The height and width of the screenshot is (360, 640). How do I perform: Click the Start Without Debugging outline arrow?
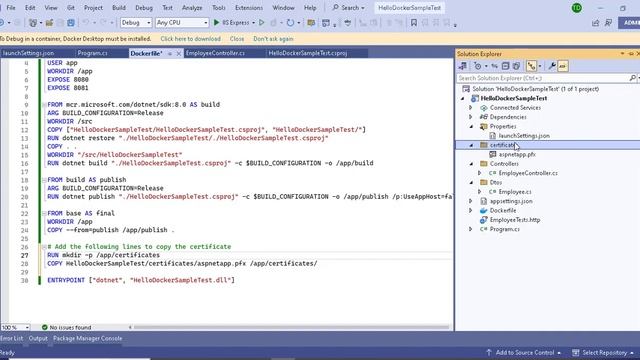pyautogui.click(x=262, y=22)
